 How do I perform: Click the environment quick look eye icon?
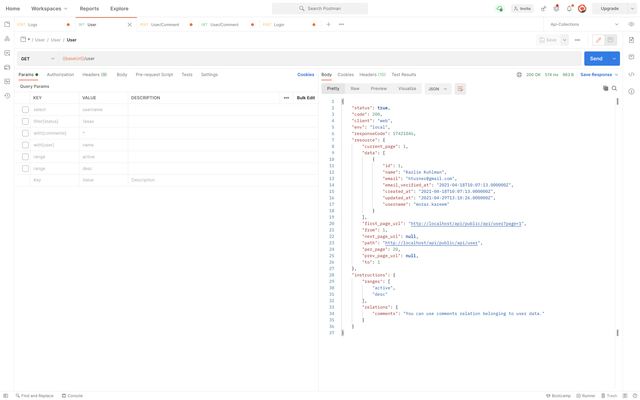click(x=631, y=24)
